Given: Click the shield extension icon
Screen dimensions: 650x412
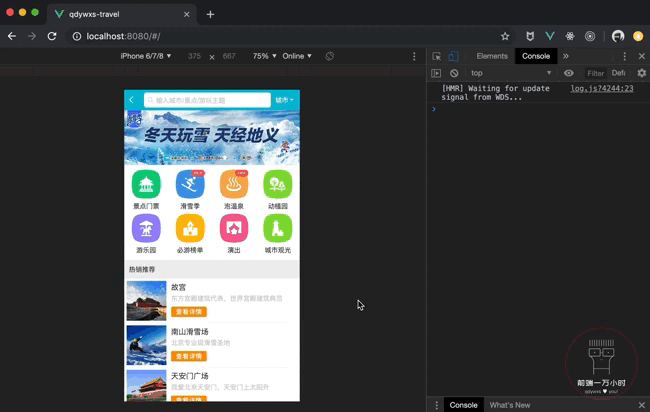Looking at the screenshot, I should 530,36.
